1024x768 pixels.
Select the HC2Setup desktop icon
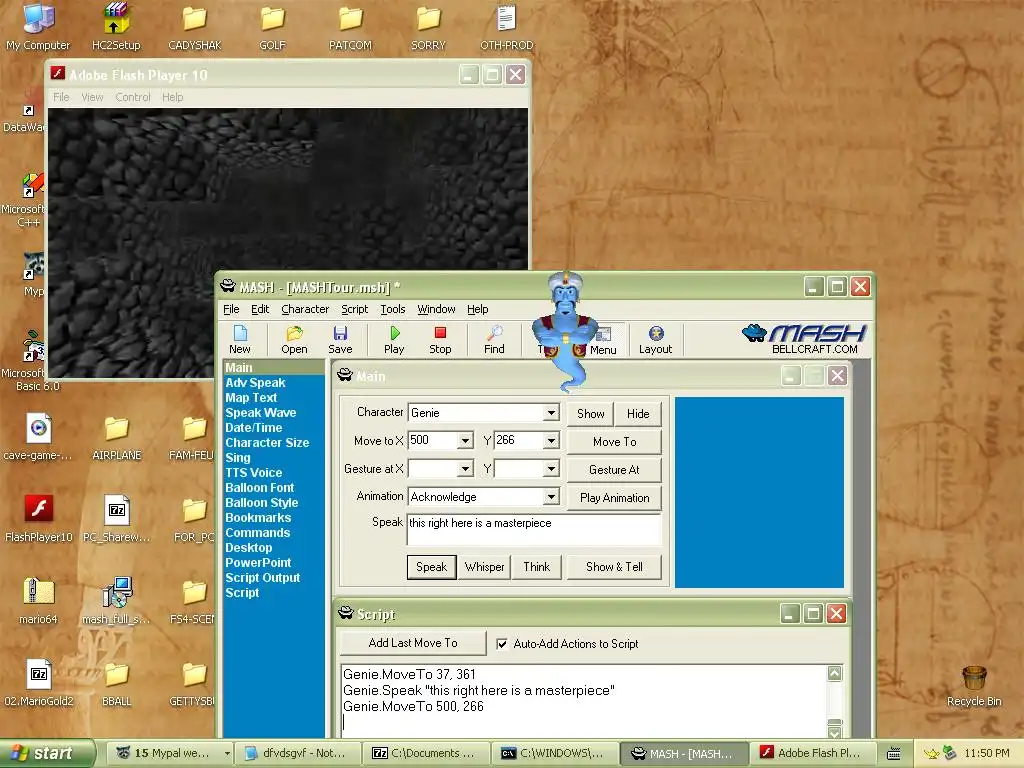click(x=116, y=27)
